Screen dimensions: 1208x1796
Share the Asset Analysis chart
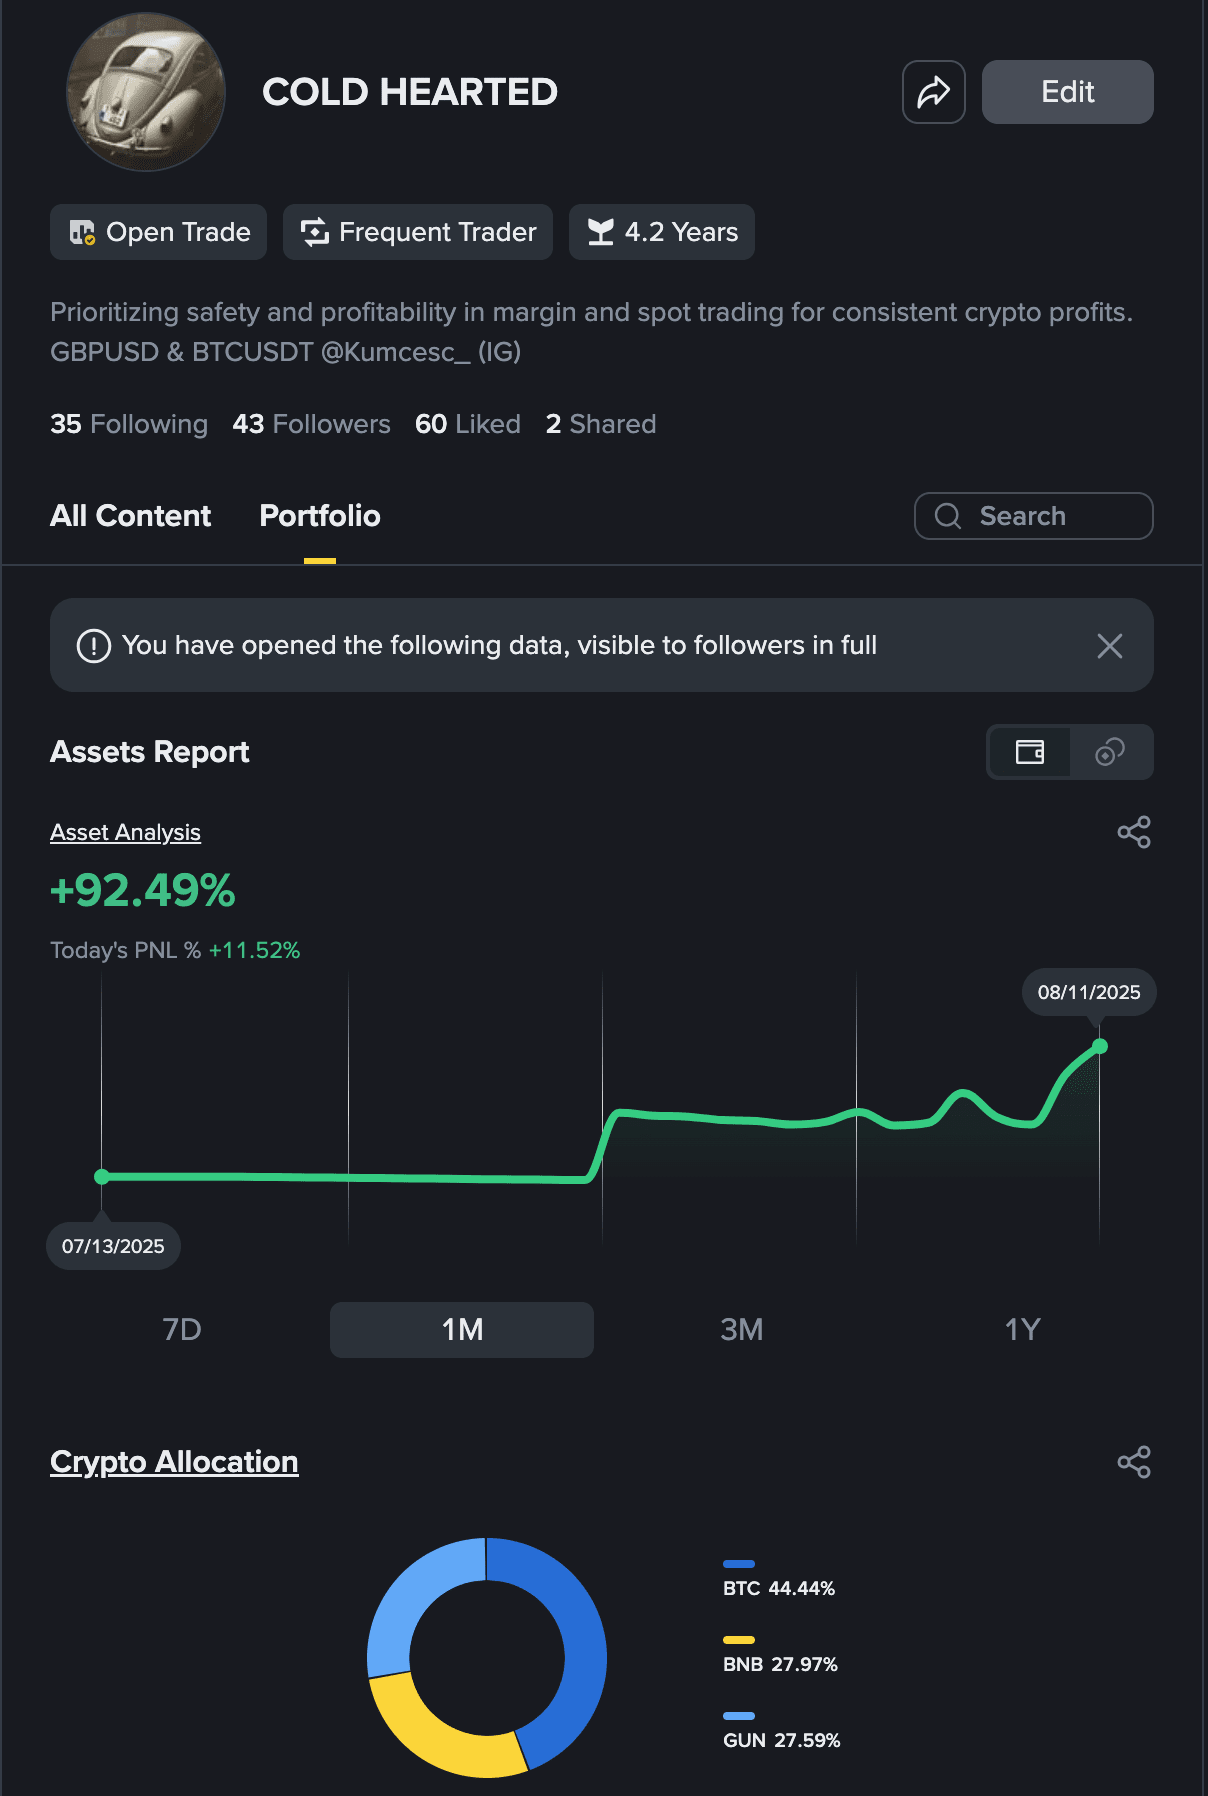tap(1133, 832)
